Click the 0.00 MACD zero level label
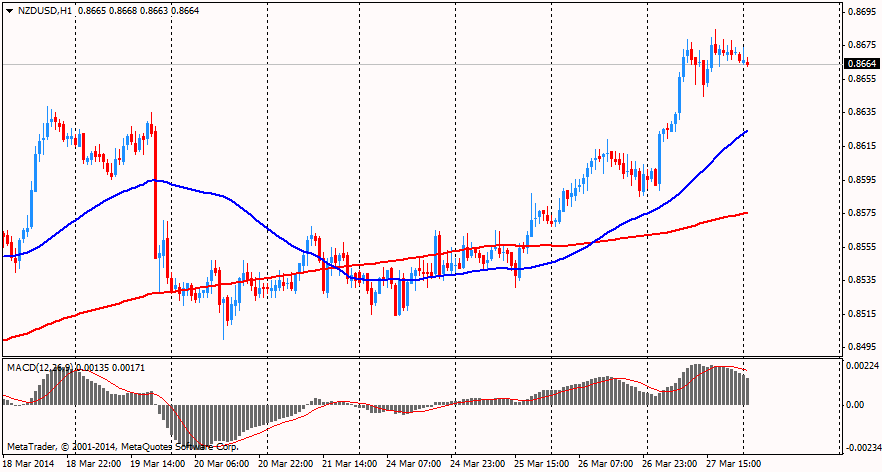882x472 pixels. click(x=855, y=405)
